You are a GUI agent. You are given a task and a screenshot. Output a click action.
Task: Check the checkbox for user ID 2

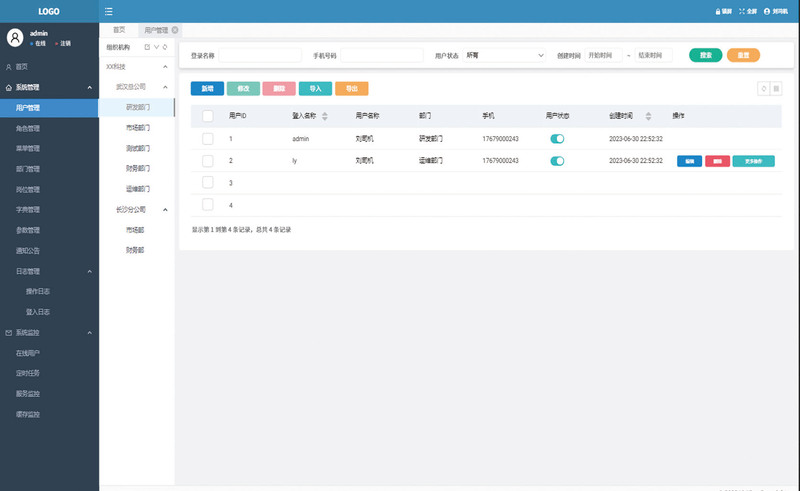coord(208,160)
